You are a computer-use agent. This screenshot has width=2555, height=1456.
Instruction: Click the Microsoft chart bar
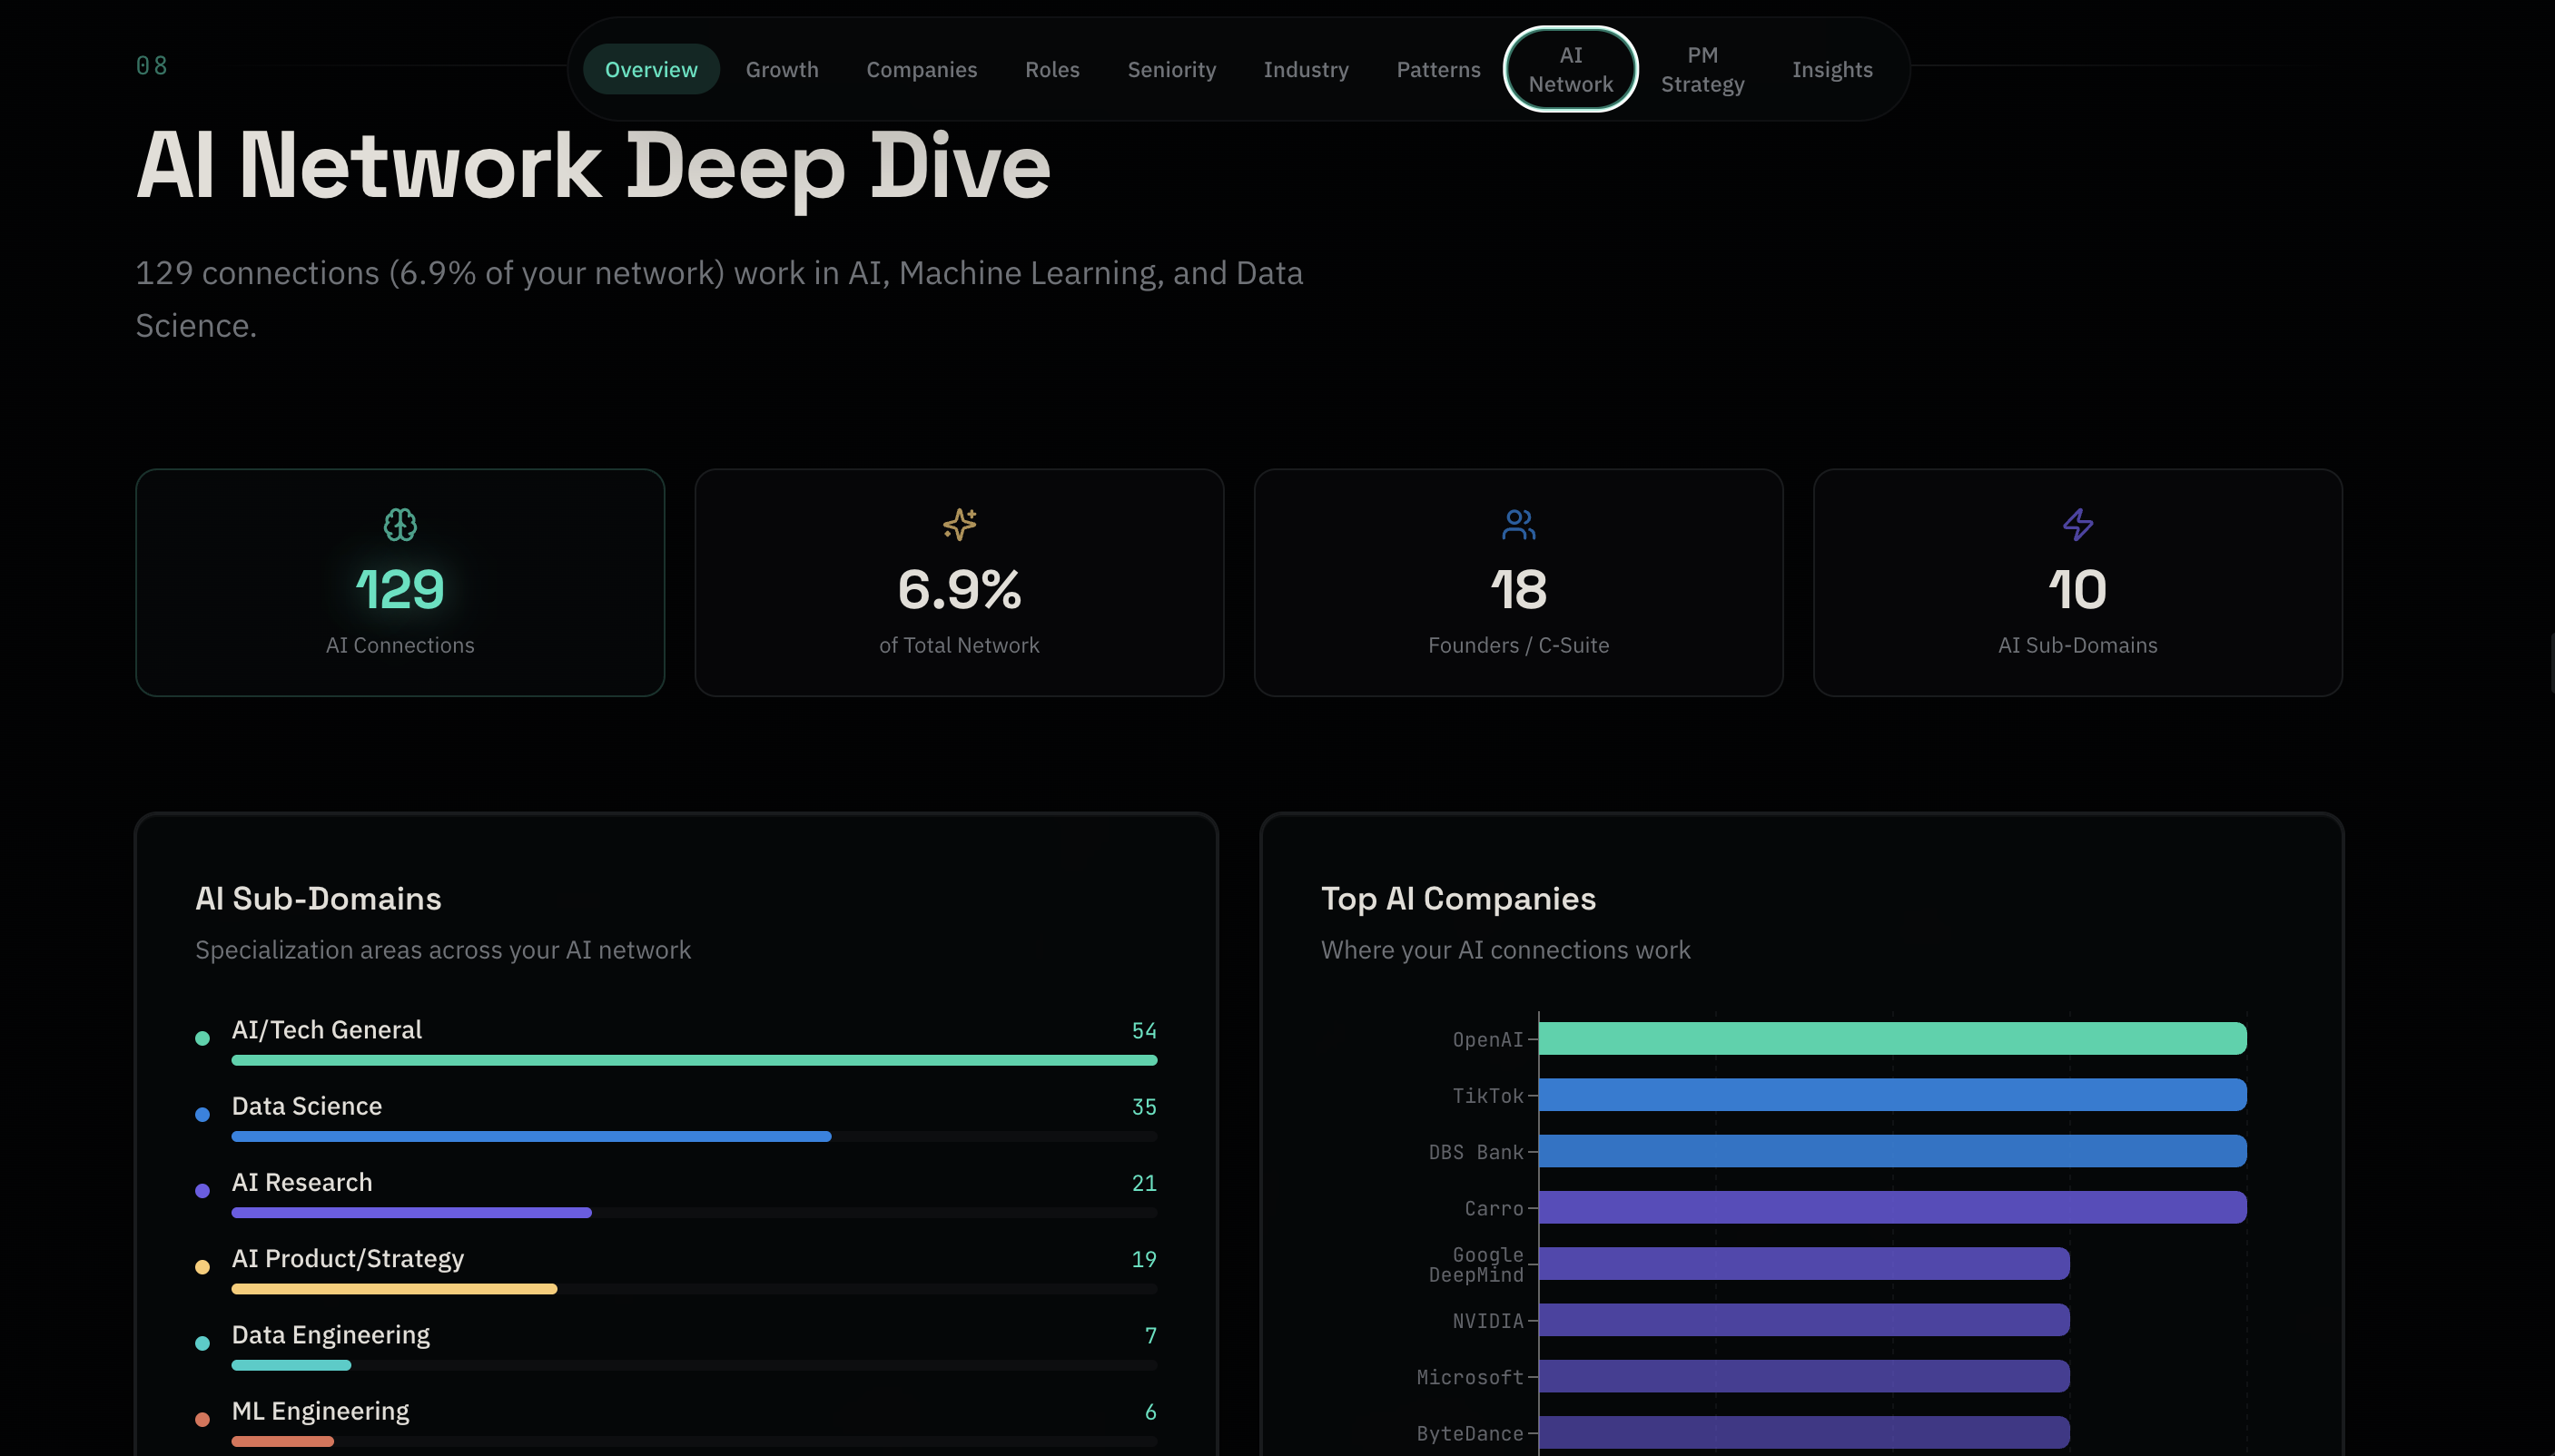(1804, 1376)
